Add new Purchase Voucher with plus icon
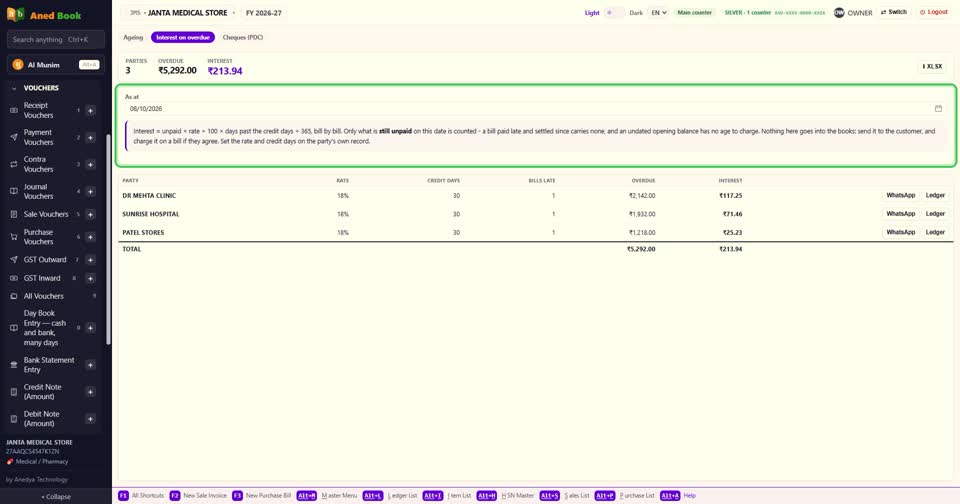 point(90,236)
